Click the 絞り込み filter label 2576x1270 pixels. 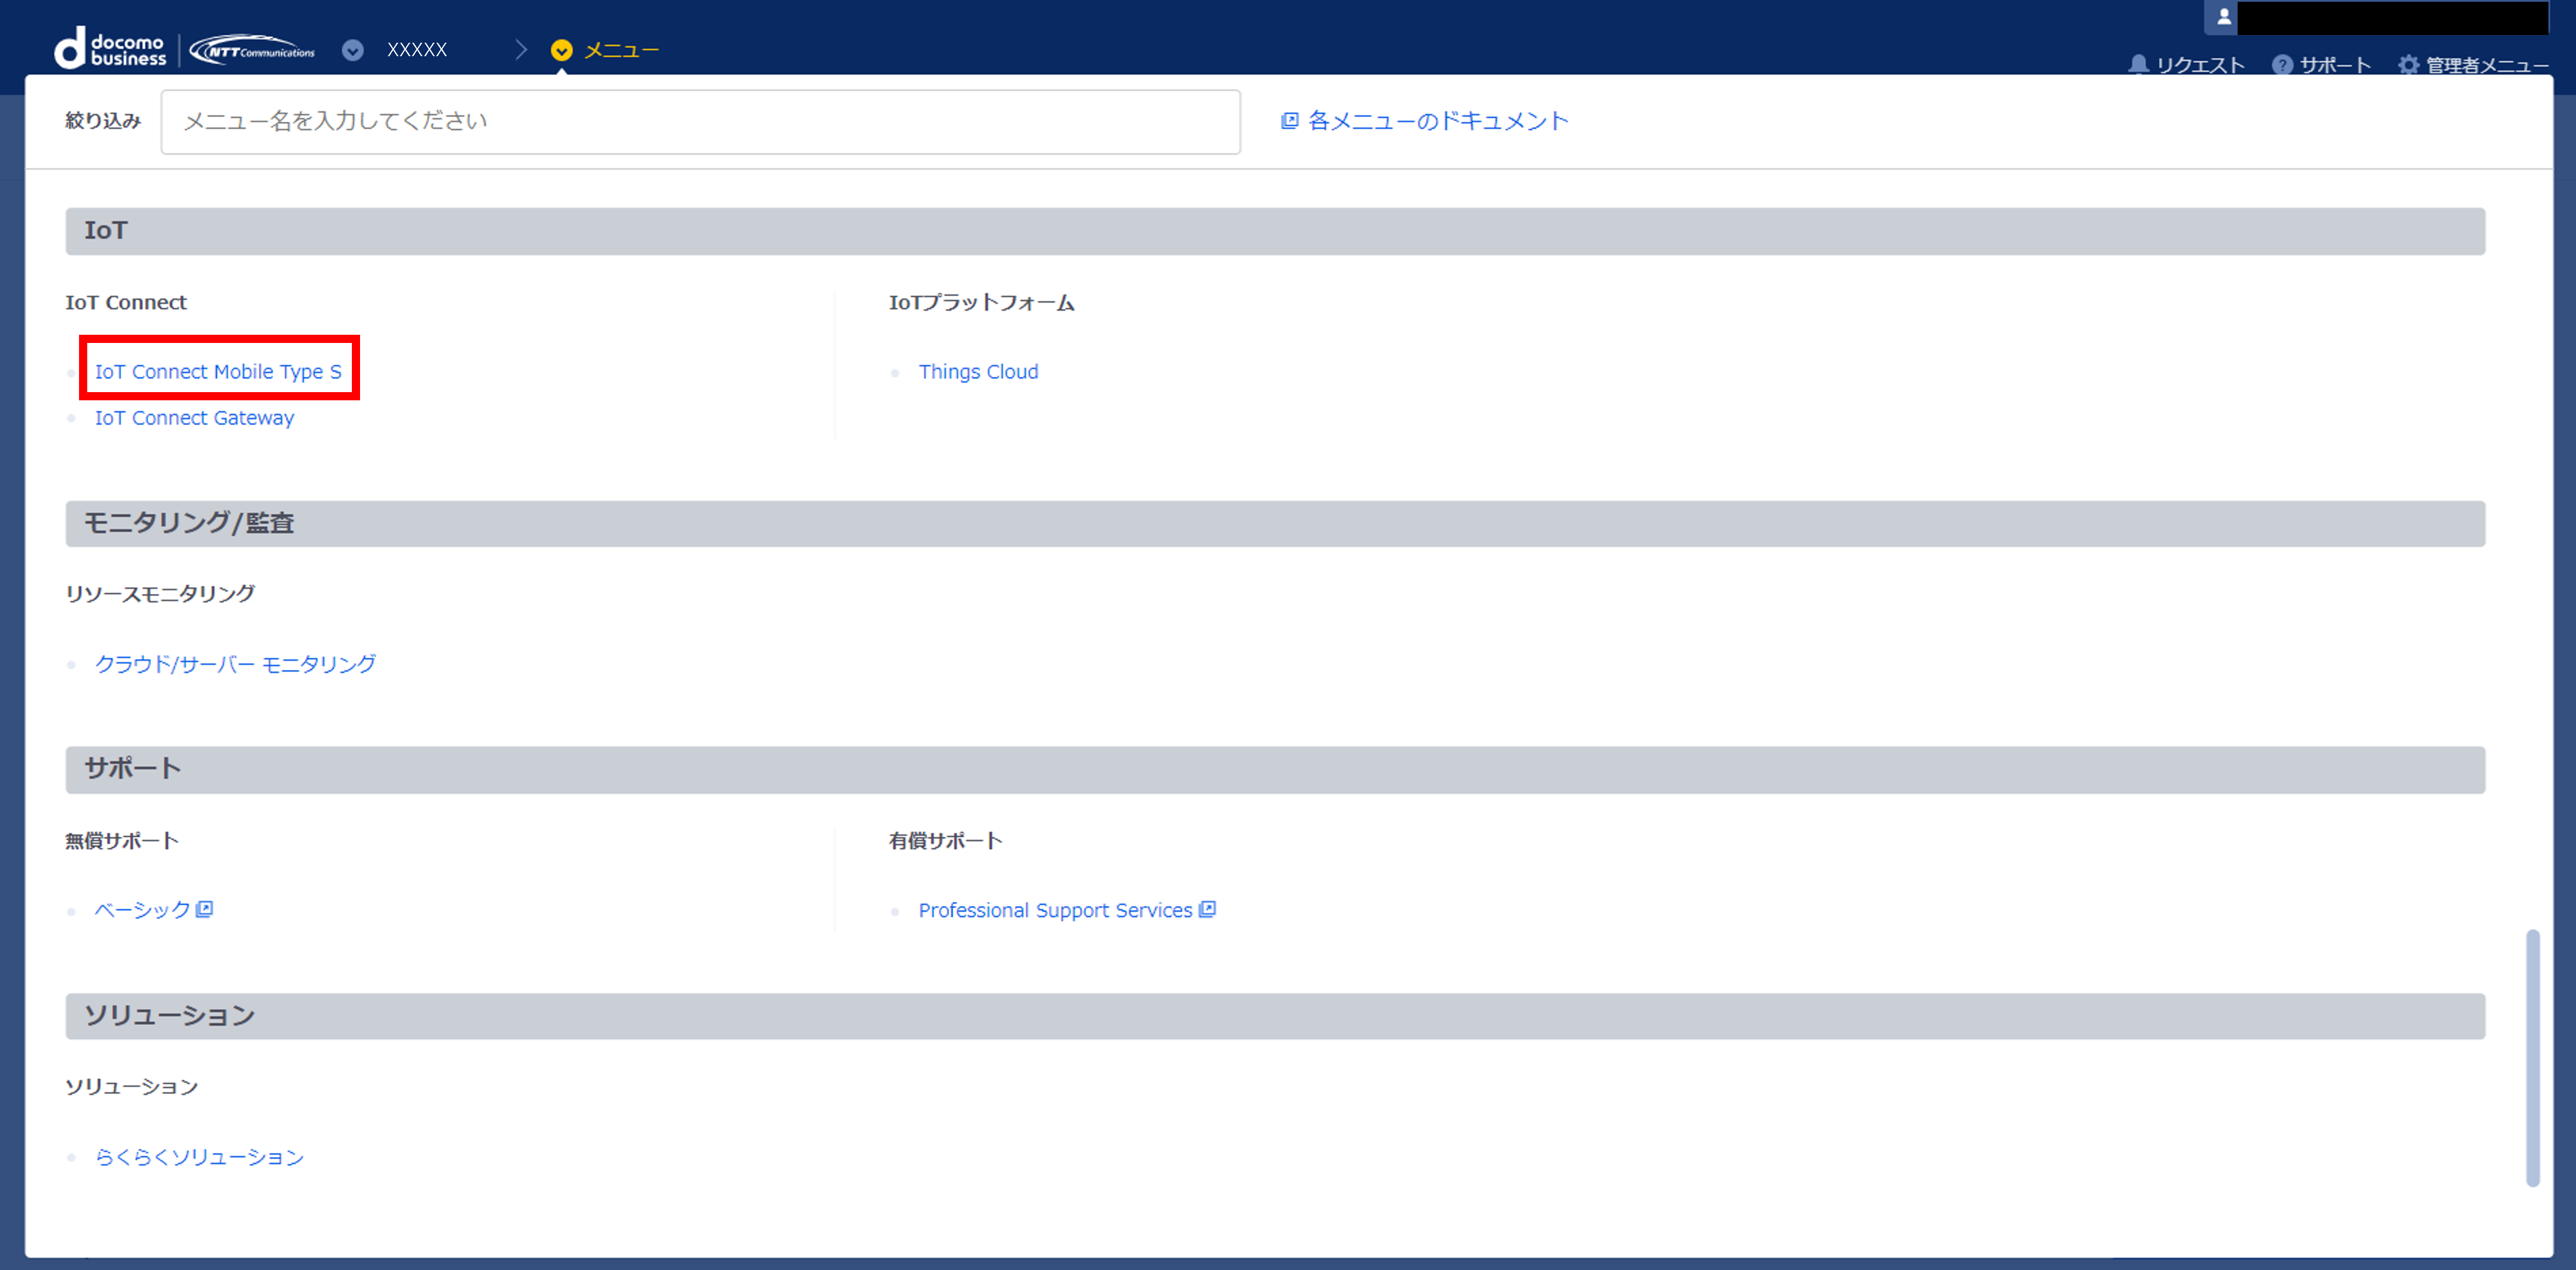tap(103, 121)
